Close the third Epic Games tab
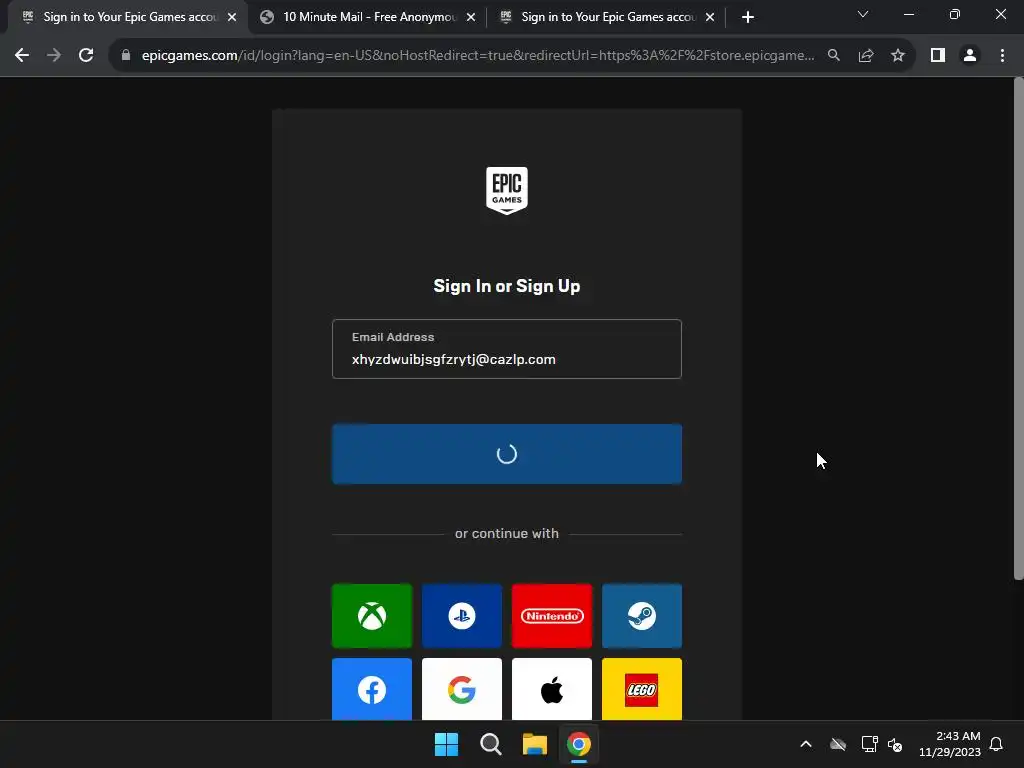Image resolution: width=1024 pixels, height=768 pixels. click(x=710, y=17)
